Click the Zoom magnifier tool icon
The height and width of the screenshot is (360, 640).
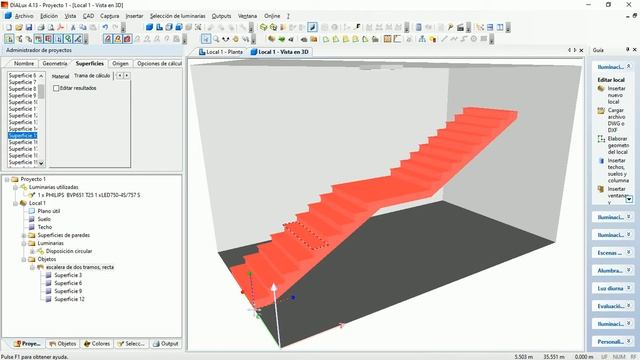216,39
